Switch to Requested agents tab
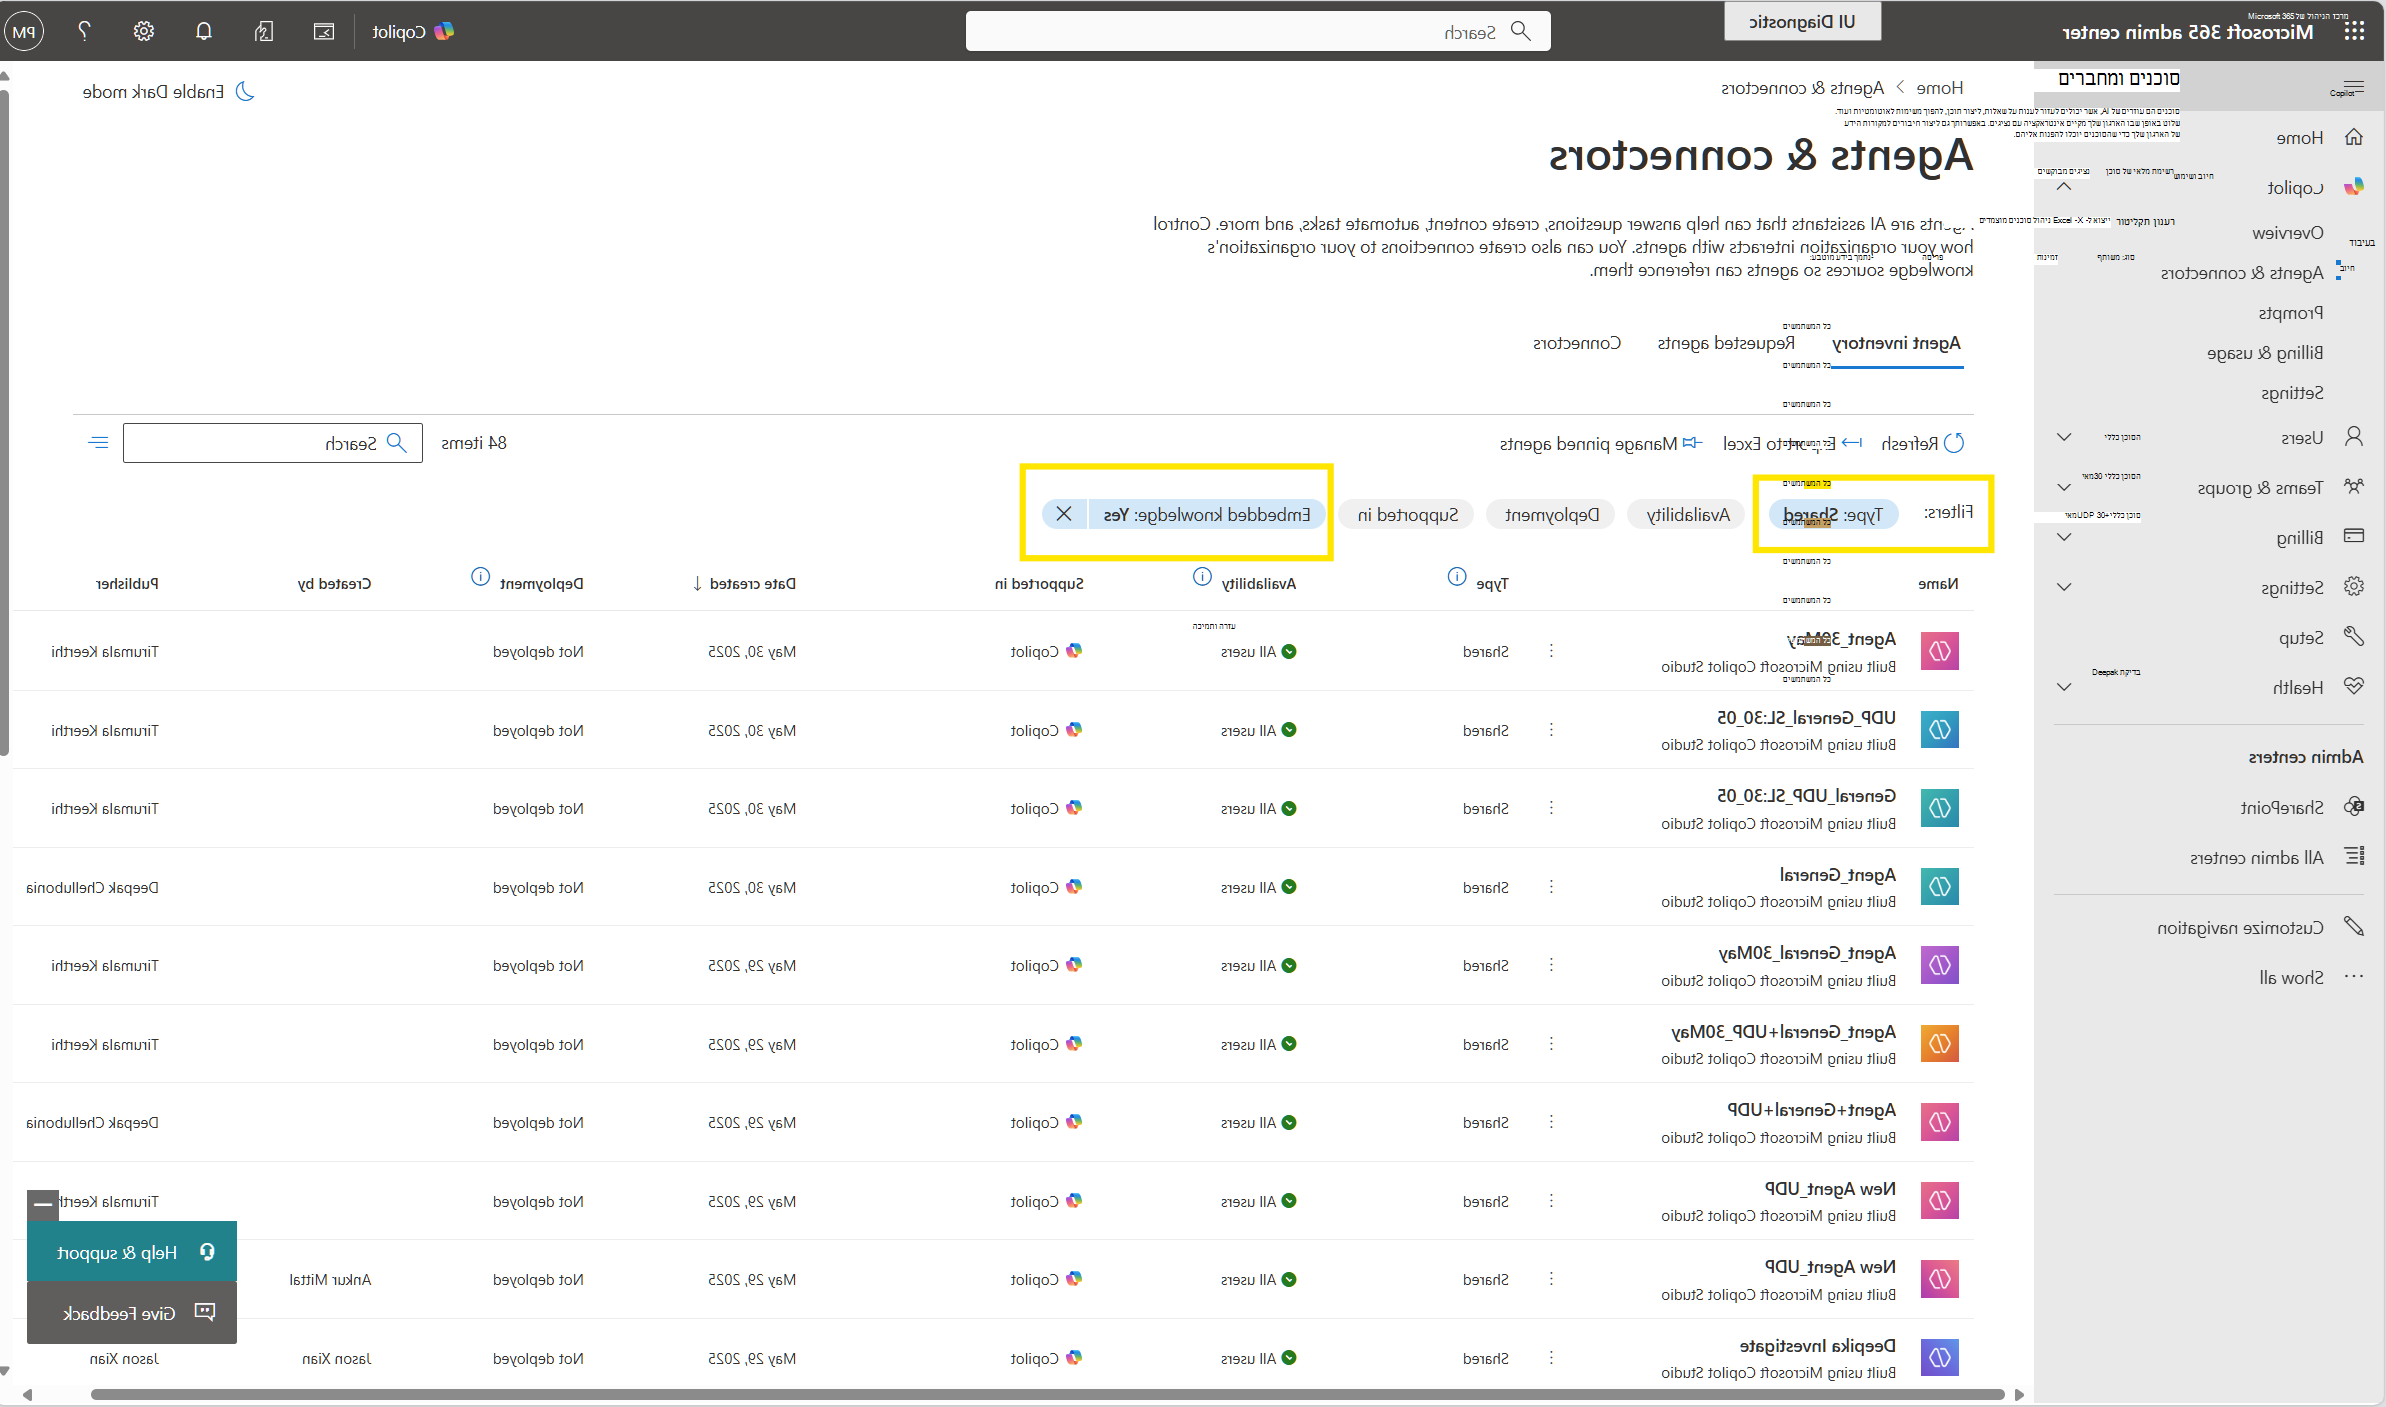2386x1407 pixels. click(1726, 343)
